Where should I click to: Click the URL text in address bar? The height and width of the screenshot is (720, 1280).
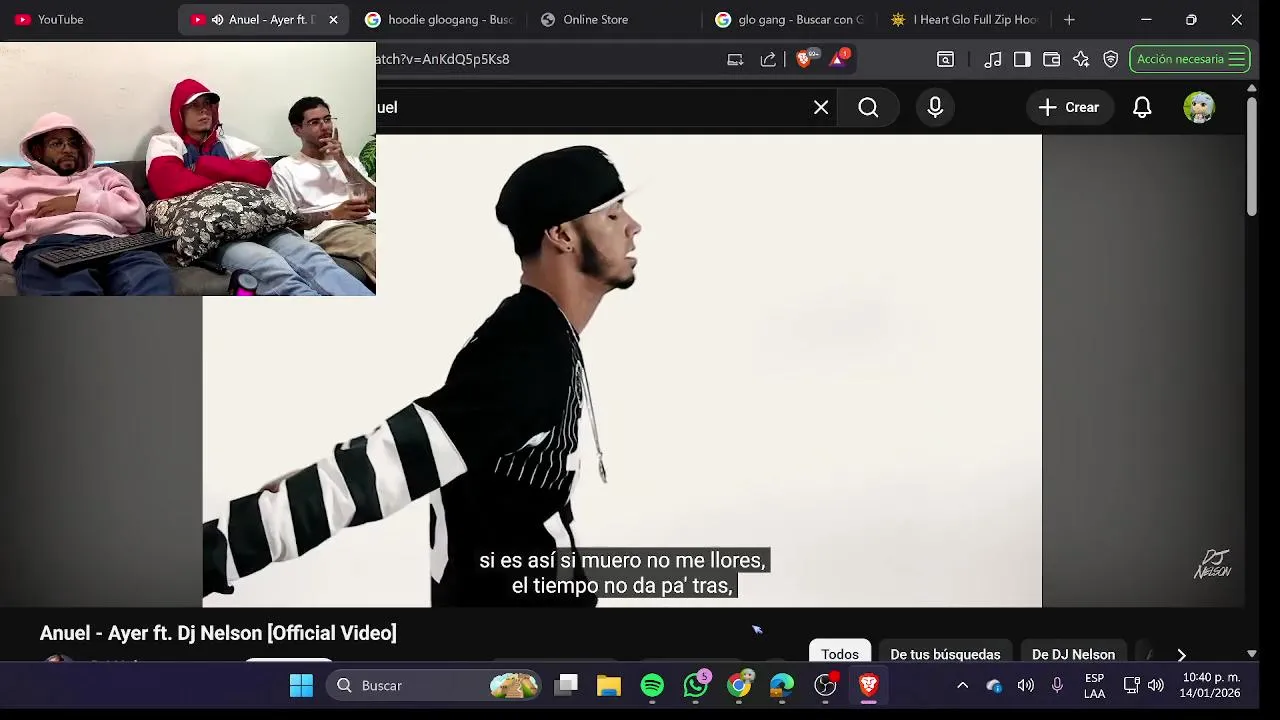[443, 59]
